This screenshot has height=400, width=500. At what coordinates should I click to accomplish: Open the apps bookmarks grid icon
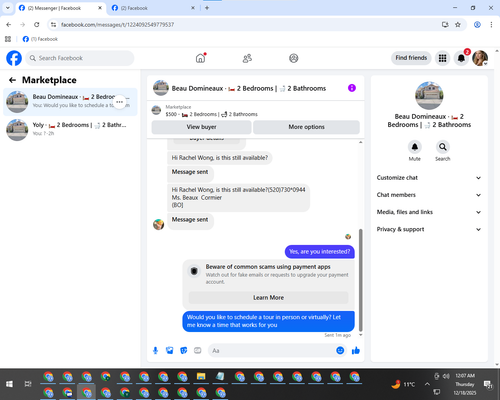[8, 39]
